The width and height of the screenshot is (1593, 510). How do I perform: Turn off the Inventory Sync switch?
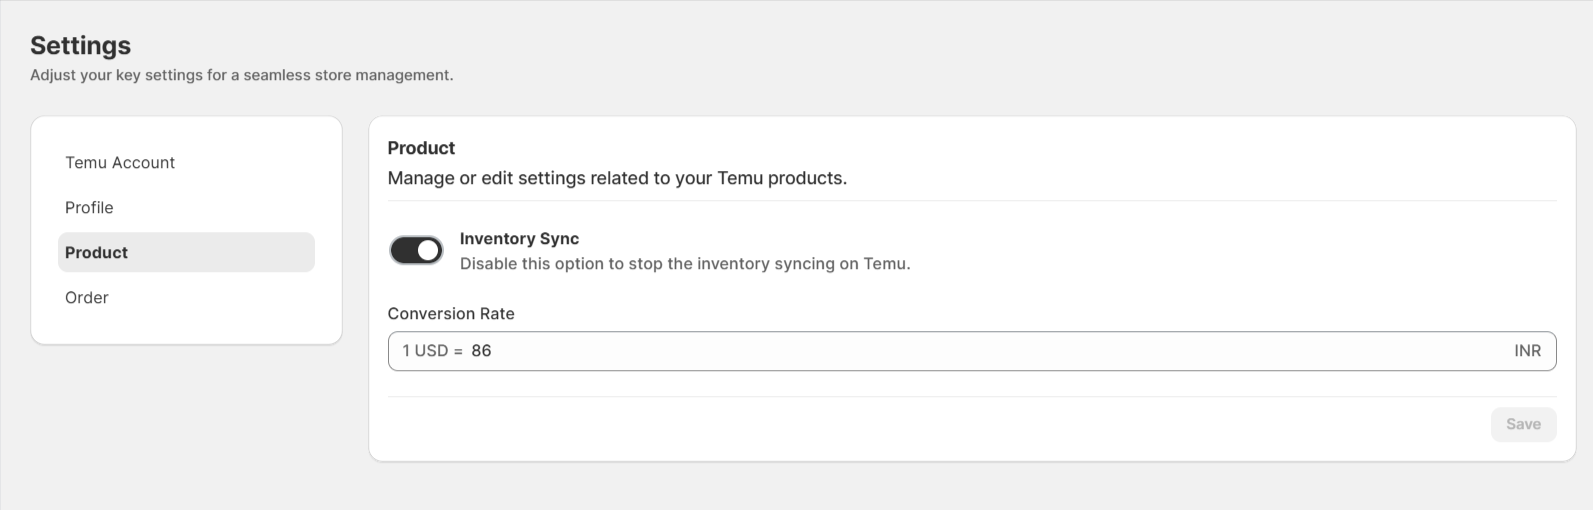coord(416,250)
